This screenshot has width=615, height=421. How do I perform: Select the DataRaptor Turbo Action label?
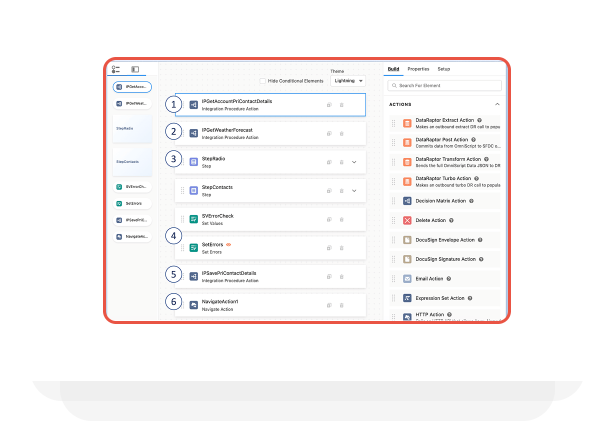click(x=443, y=179)
